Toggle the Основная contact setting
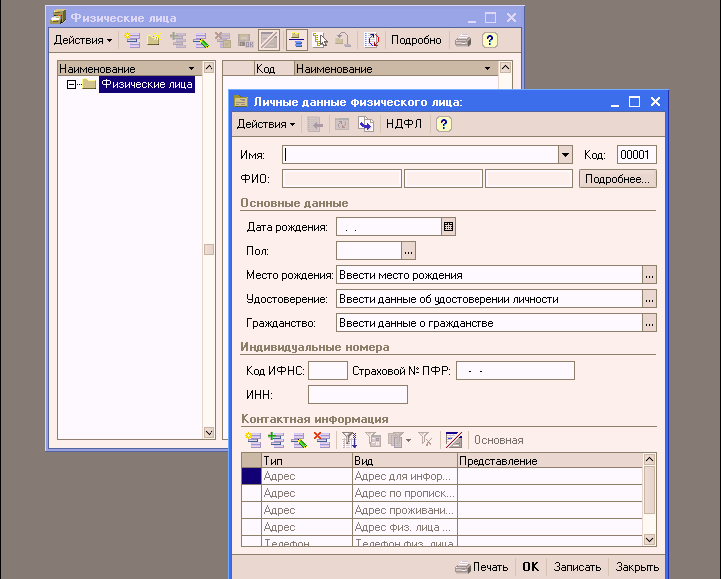 (498, 440)
